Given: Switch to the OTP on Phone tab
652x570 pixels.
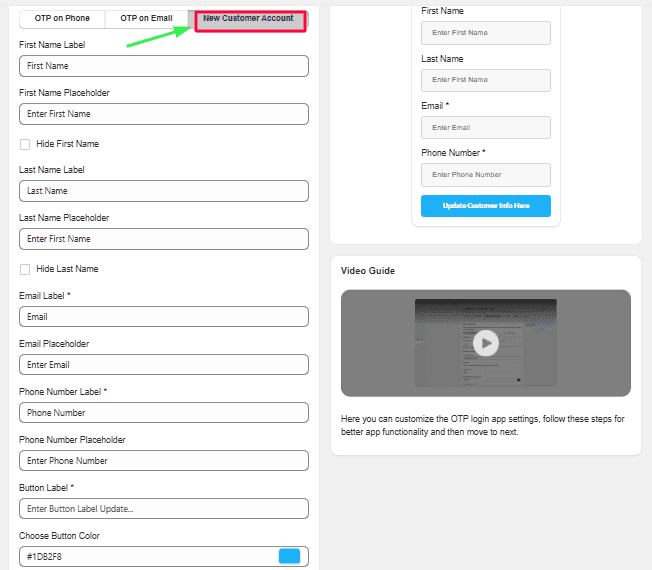Looking at the screenshot, I should 62,18.
